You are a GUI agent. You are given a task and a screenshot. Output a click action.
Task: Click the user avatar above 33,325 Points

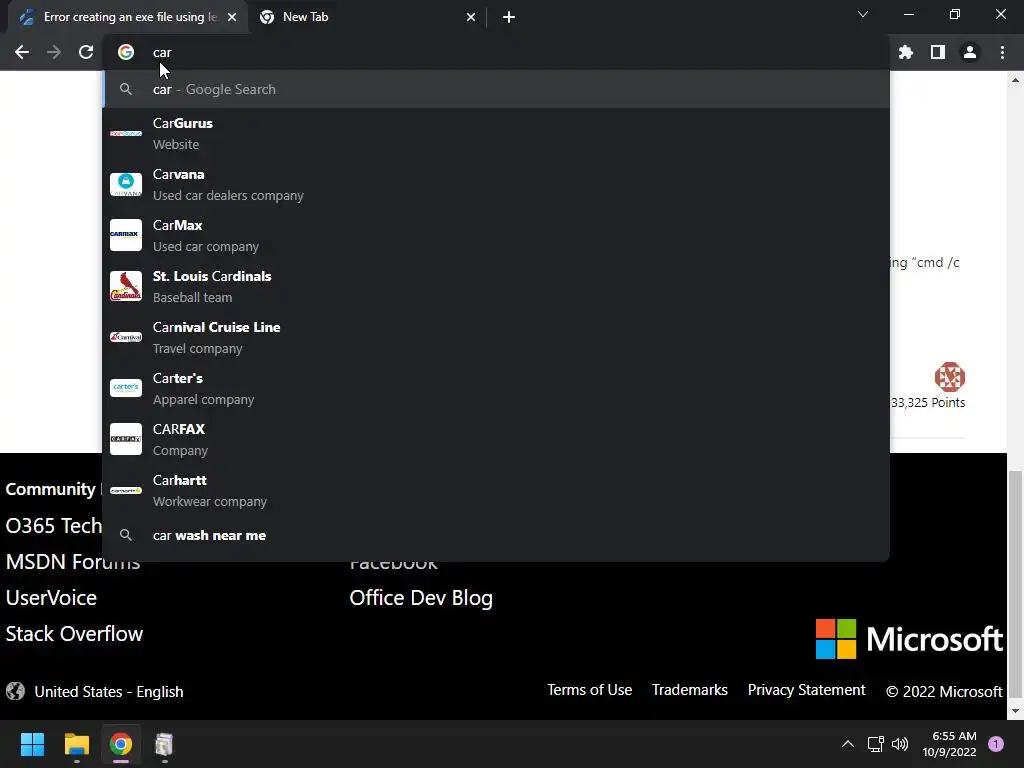(x=950, y=377)
